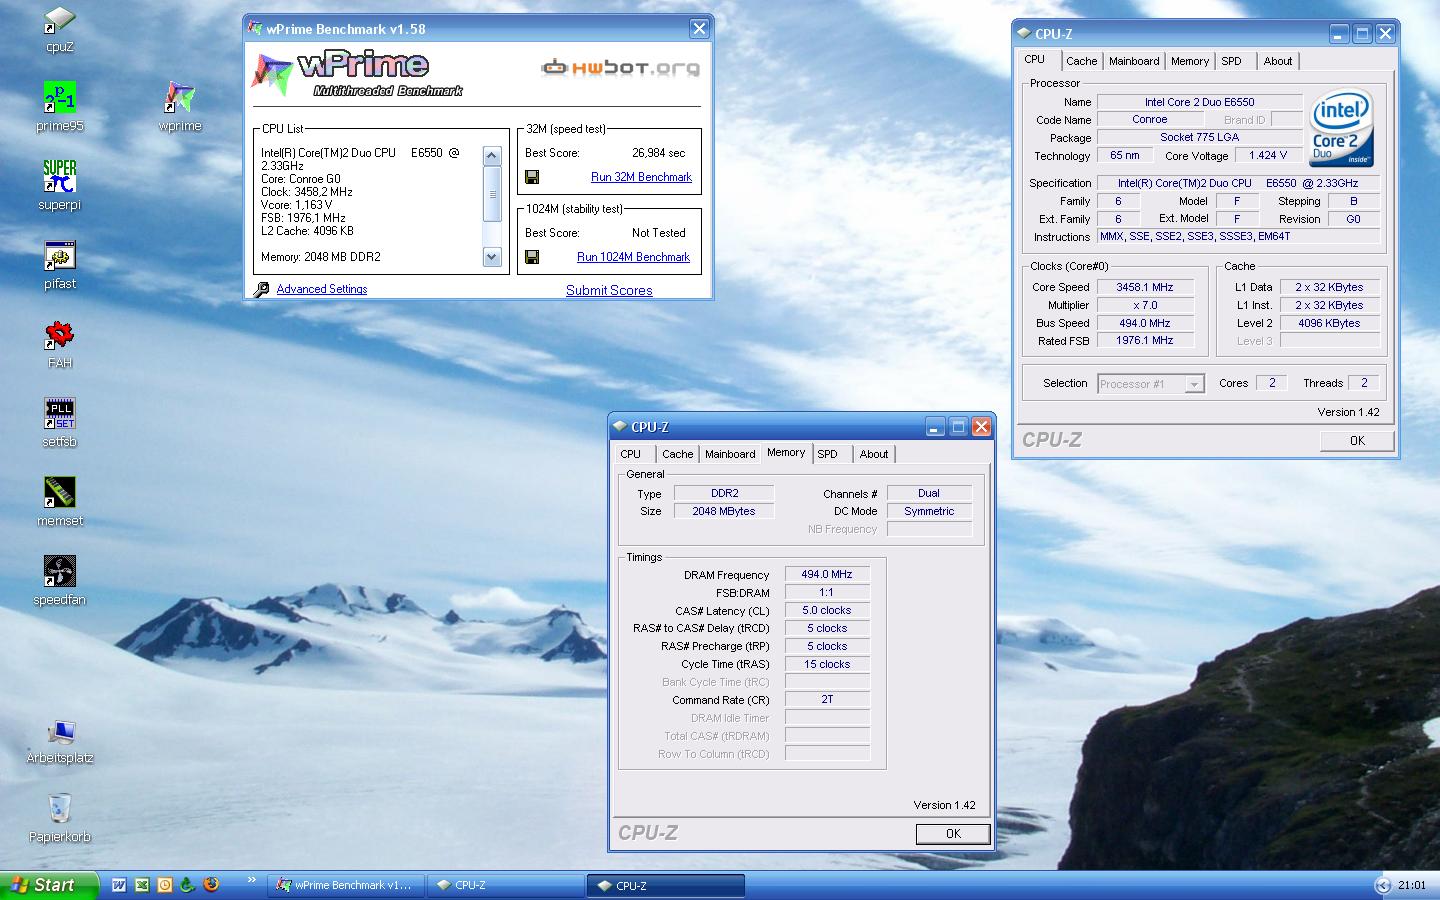Click the hwbot.org logo in wPrime
The width and height of the screenshot is (1440, 900).
(x=620, y=68)
